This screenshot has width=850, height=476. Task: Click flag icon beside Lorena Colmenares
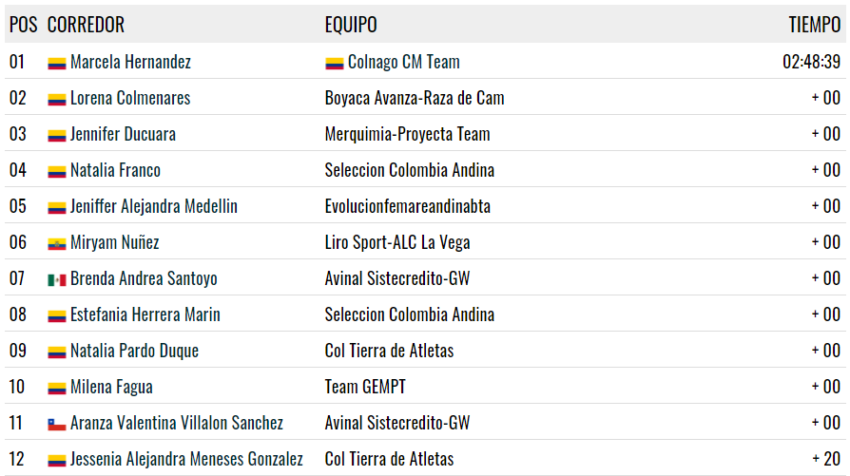(x=57, y=100)
